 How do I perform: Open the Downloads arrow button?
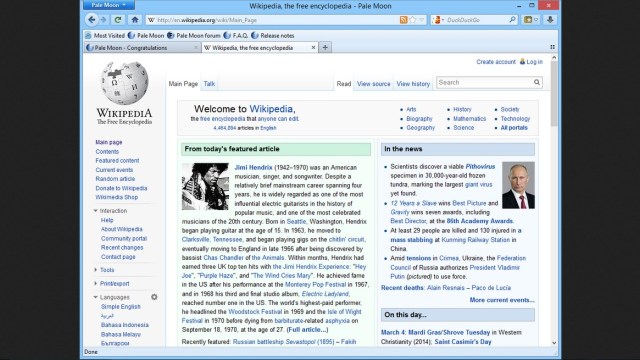[x=550, y=20]
